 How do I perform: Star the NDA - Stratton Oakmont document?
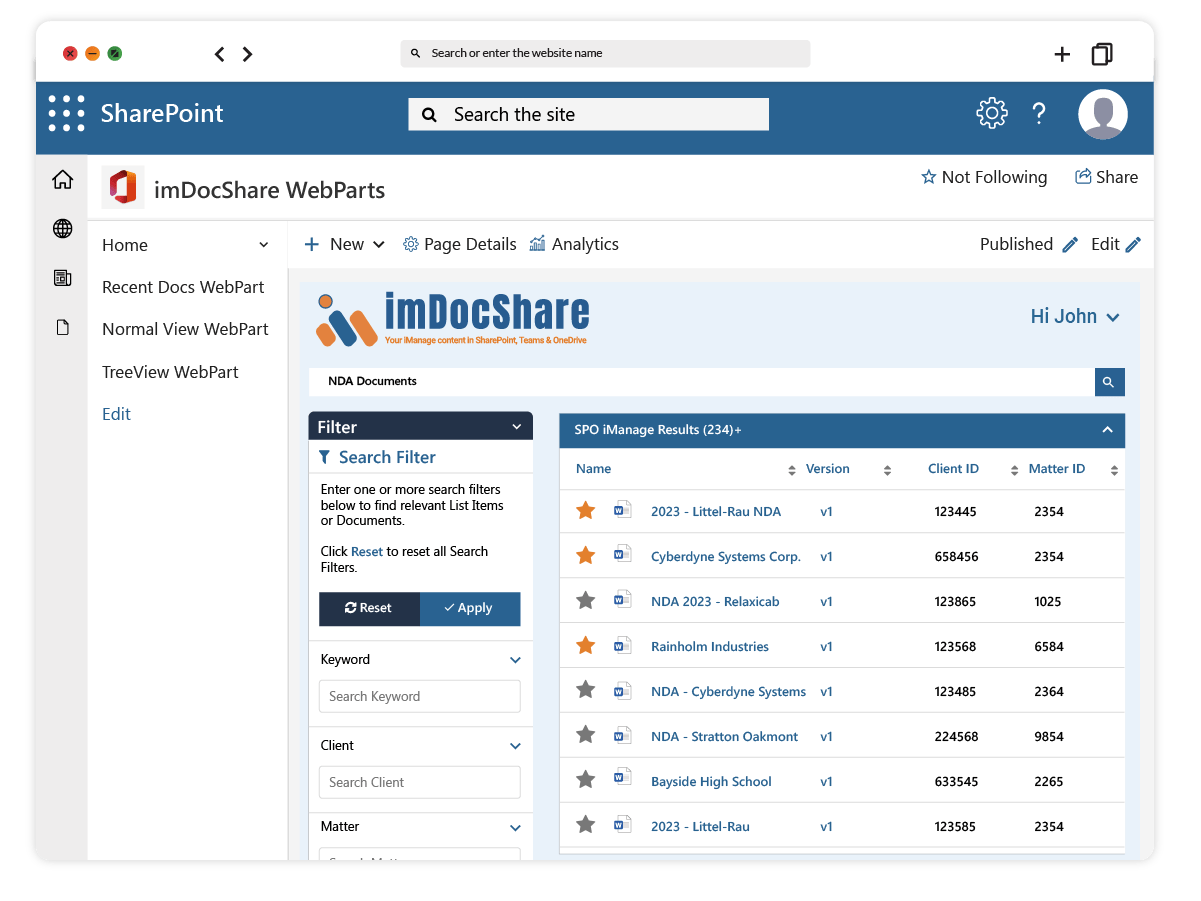pyautogui.click(x=586, y=735)
